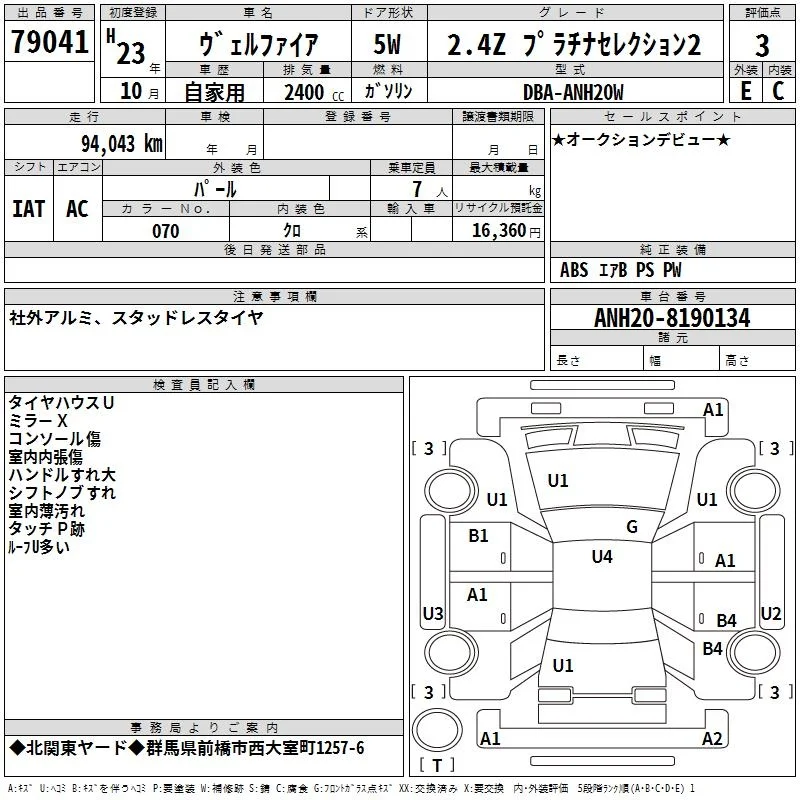Select chassis number ANH20-8190134
The height and width of the screenshot is (800, 800).
672,318
